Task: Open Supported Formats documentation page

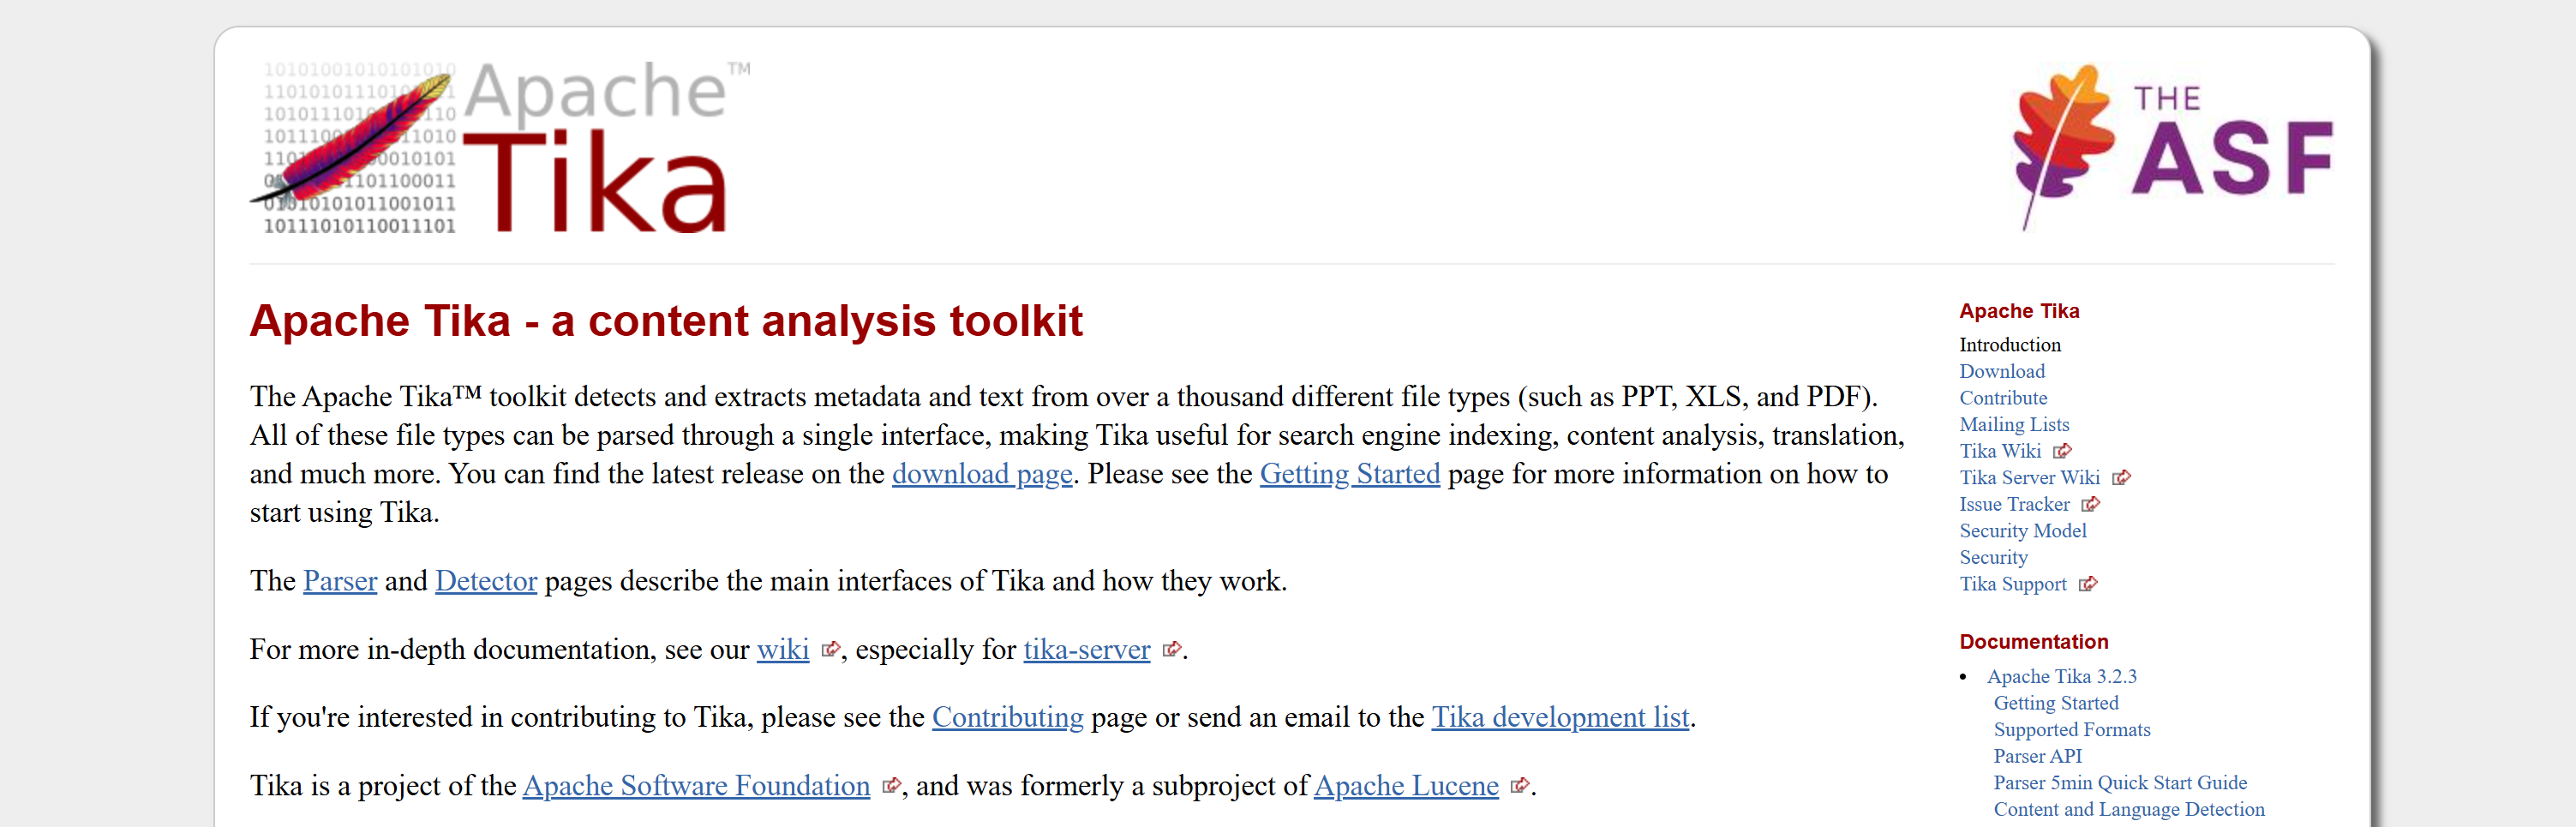Action: (2071, 730)
